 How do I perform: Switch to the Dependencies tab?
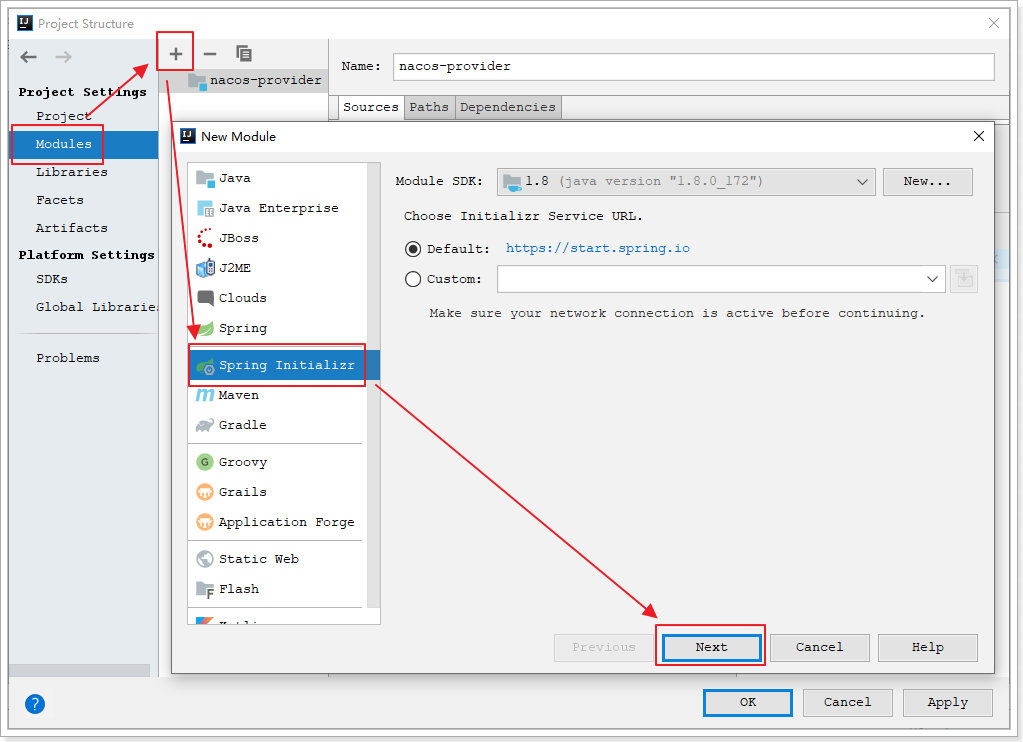508,107
